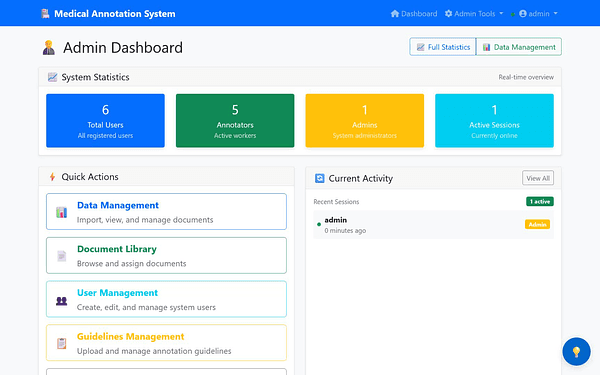Viewport: 600px width, 375px height.
Task: Click the '1 active' sessions badge
Action: coord(540,201)
